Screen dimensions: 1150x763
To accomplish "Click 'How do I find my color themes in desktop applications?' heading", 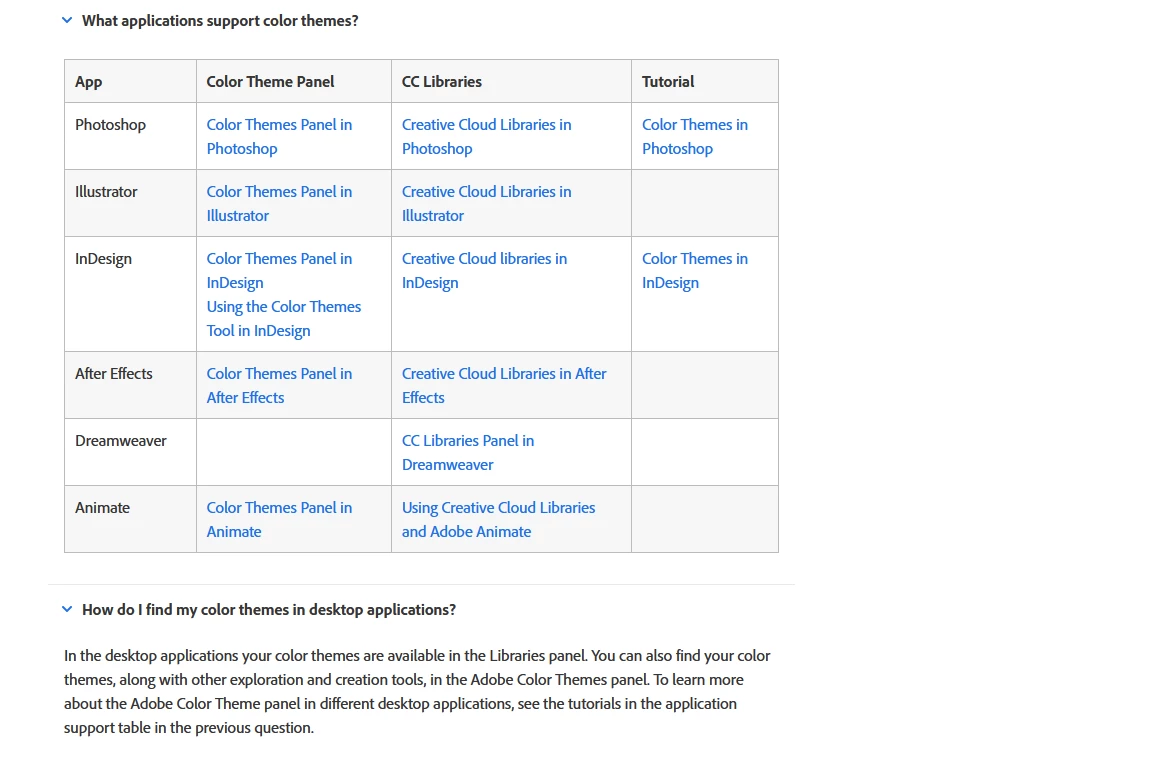I will point(268,610).
